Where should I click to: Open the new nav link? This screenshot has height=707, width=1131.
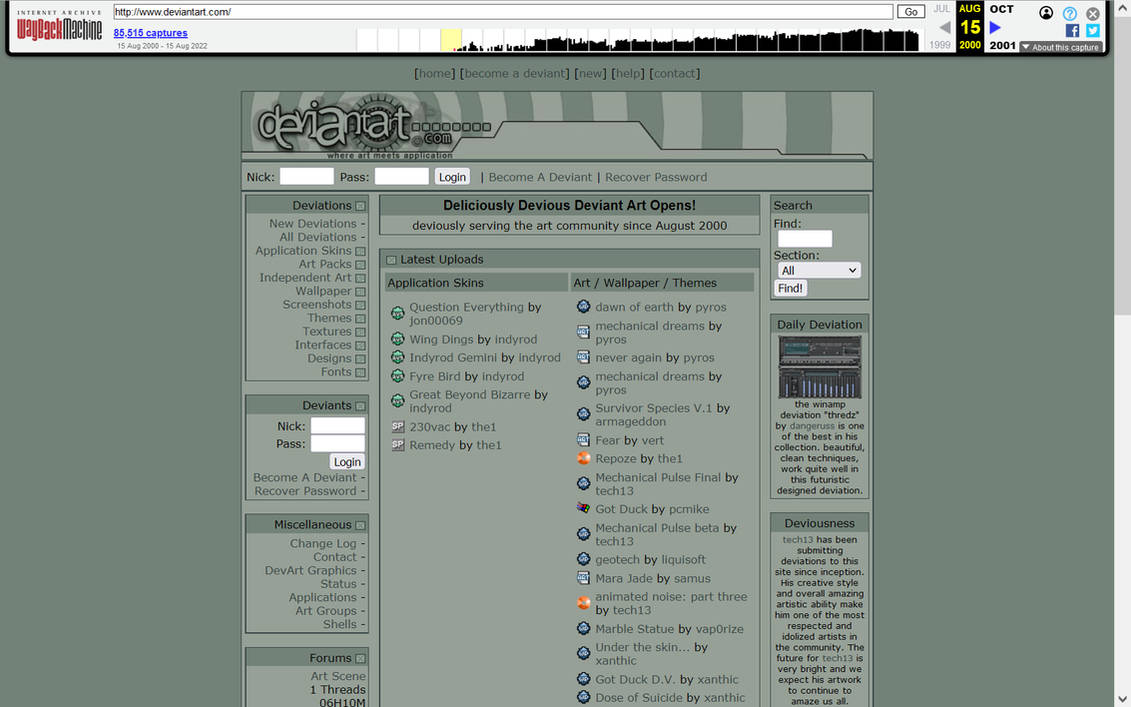591,74
